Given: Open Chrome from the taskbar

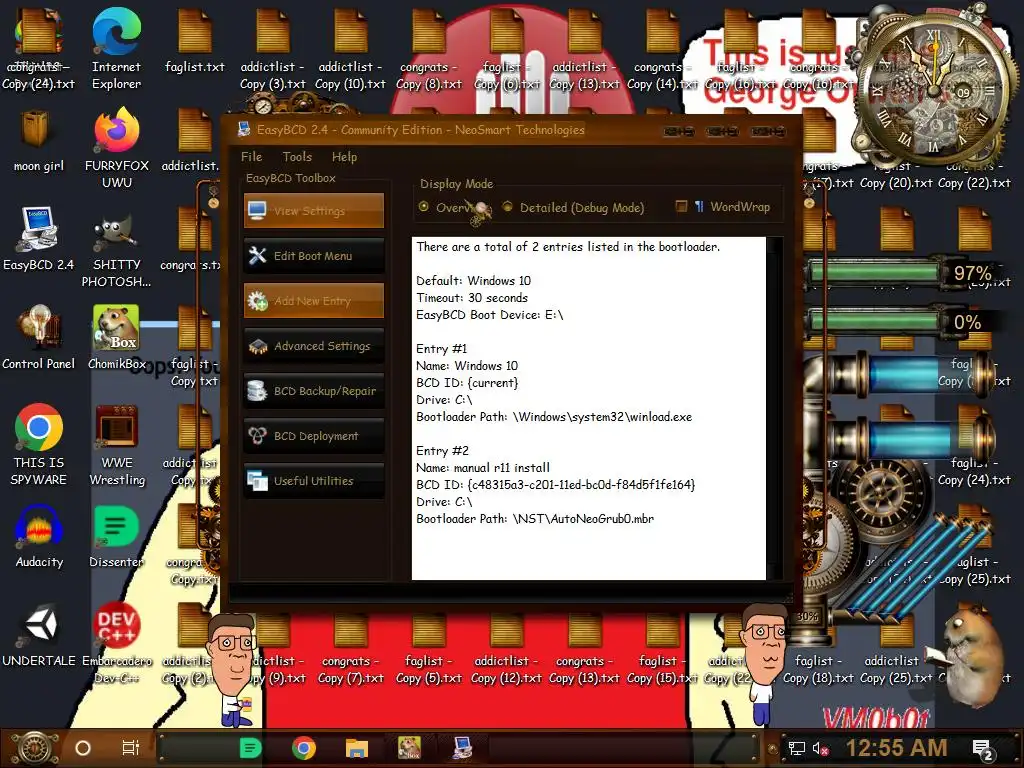Looking at the screenshot, I should [304, 748].
